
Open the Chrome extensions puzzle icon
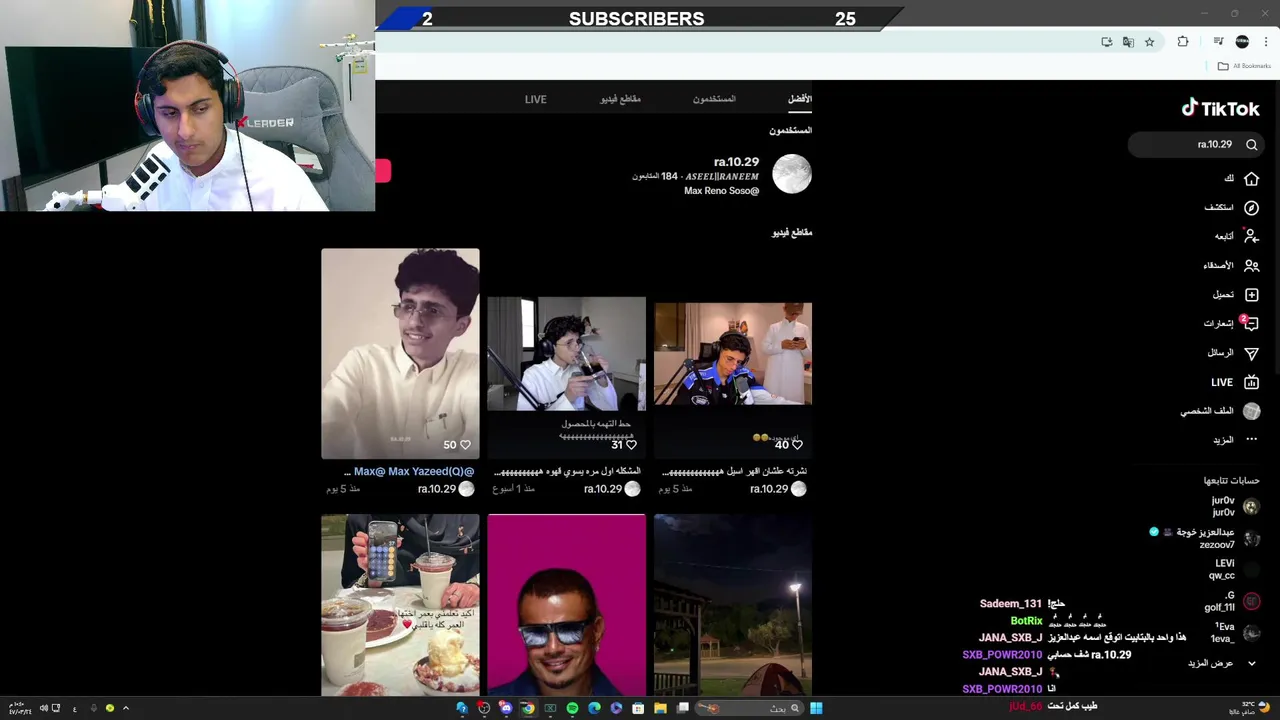coord(1183,42)
